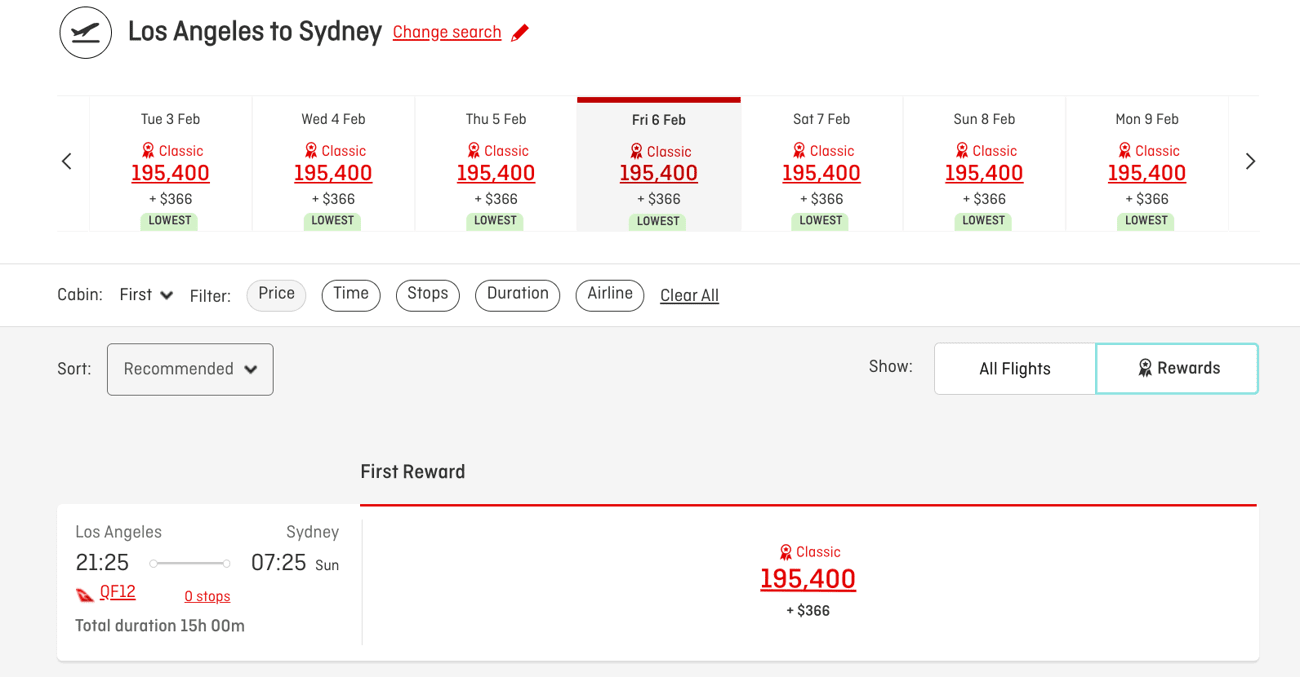Viewport: 1300px width, 677px height.
Task: Open flight details via the QF12 link
Action: [119, 594]
